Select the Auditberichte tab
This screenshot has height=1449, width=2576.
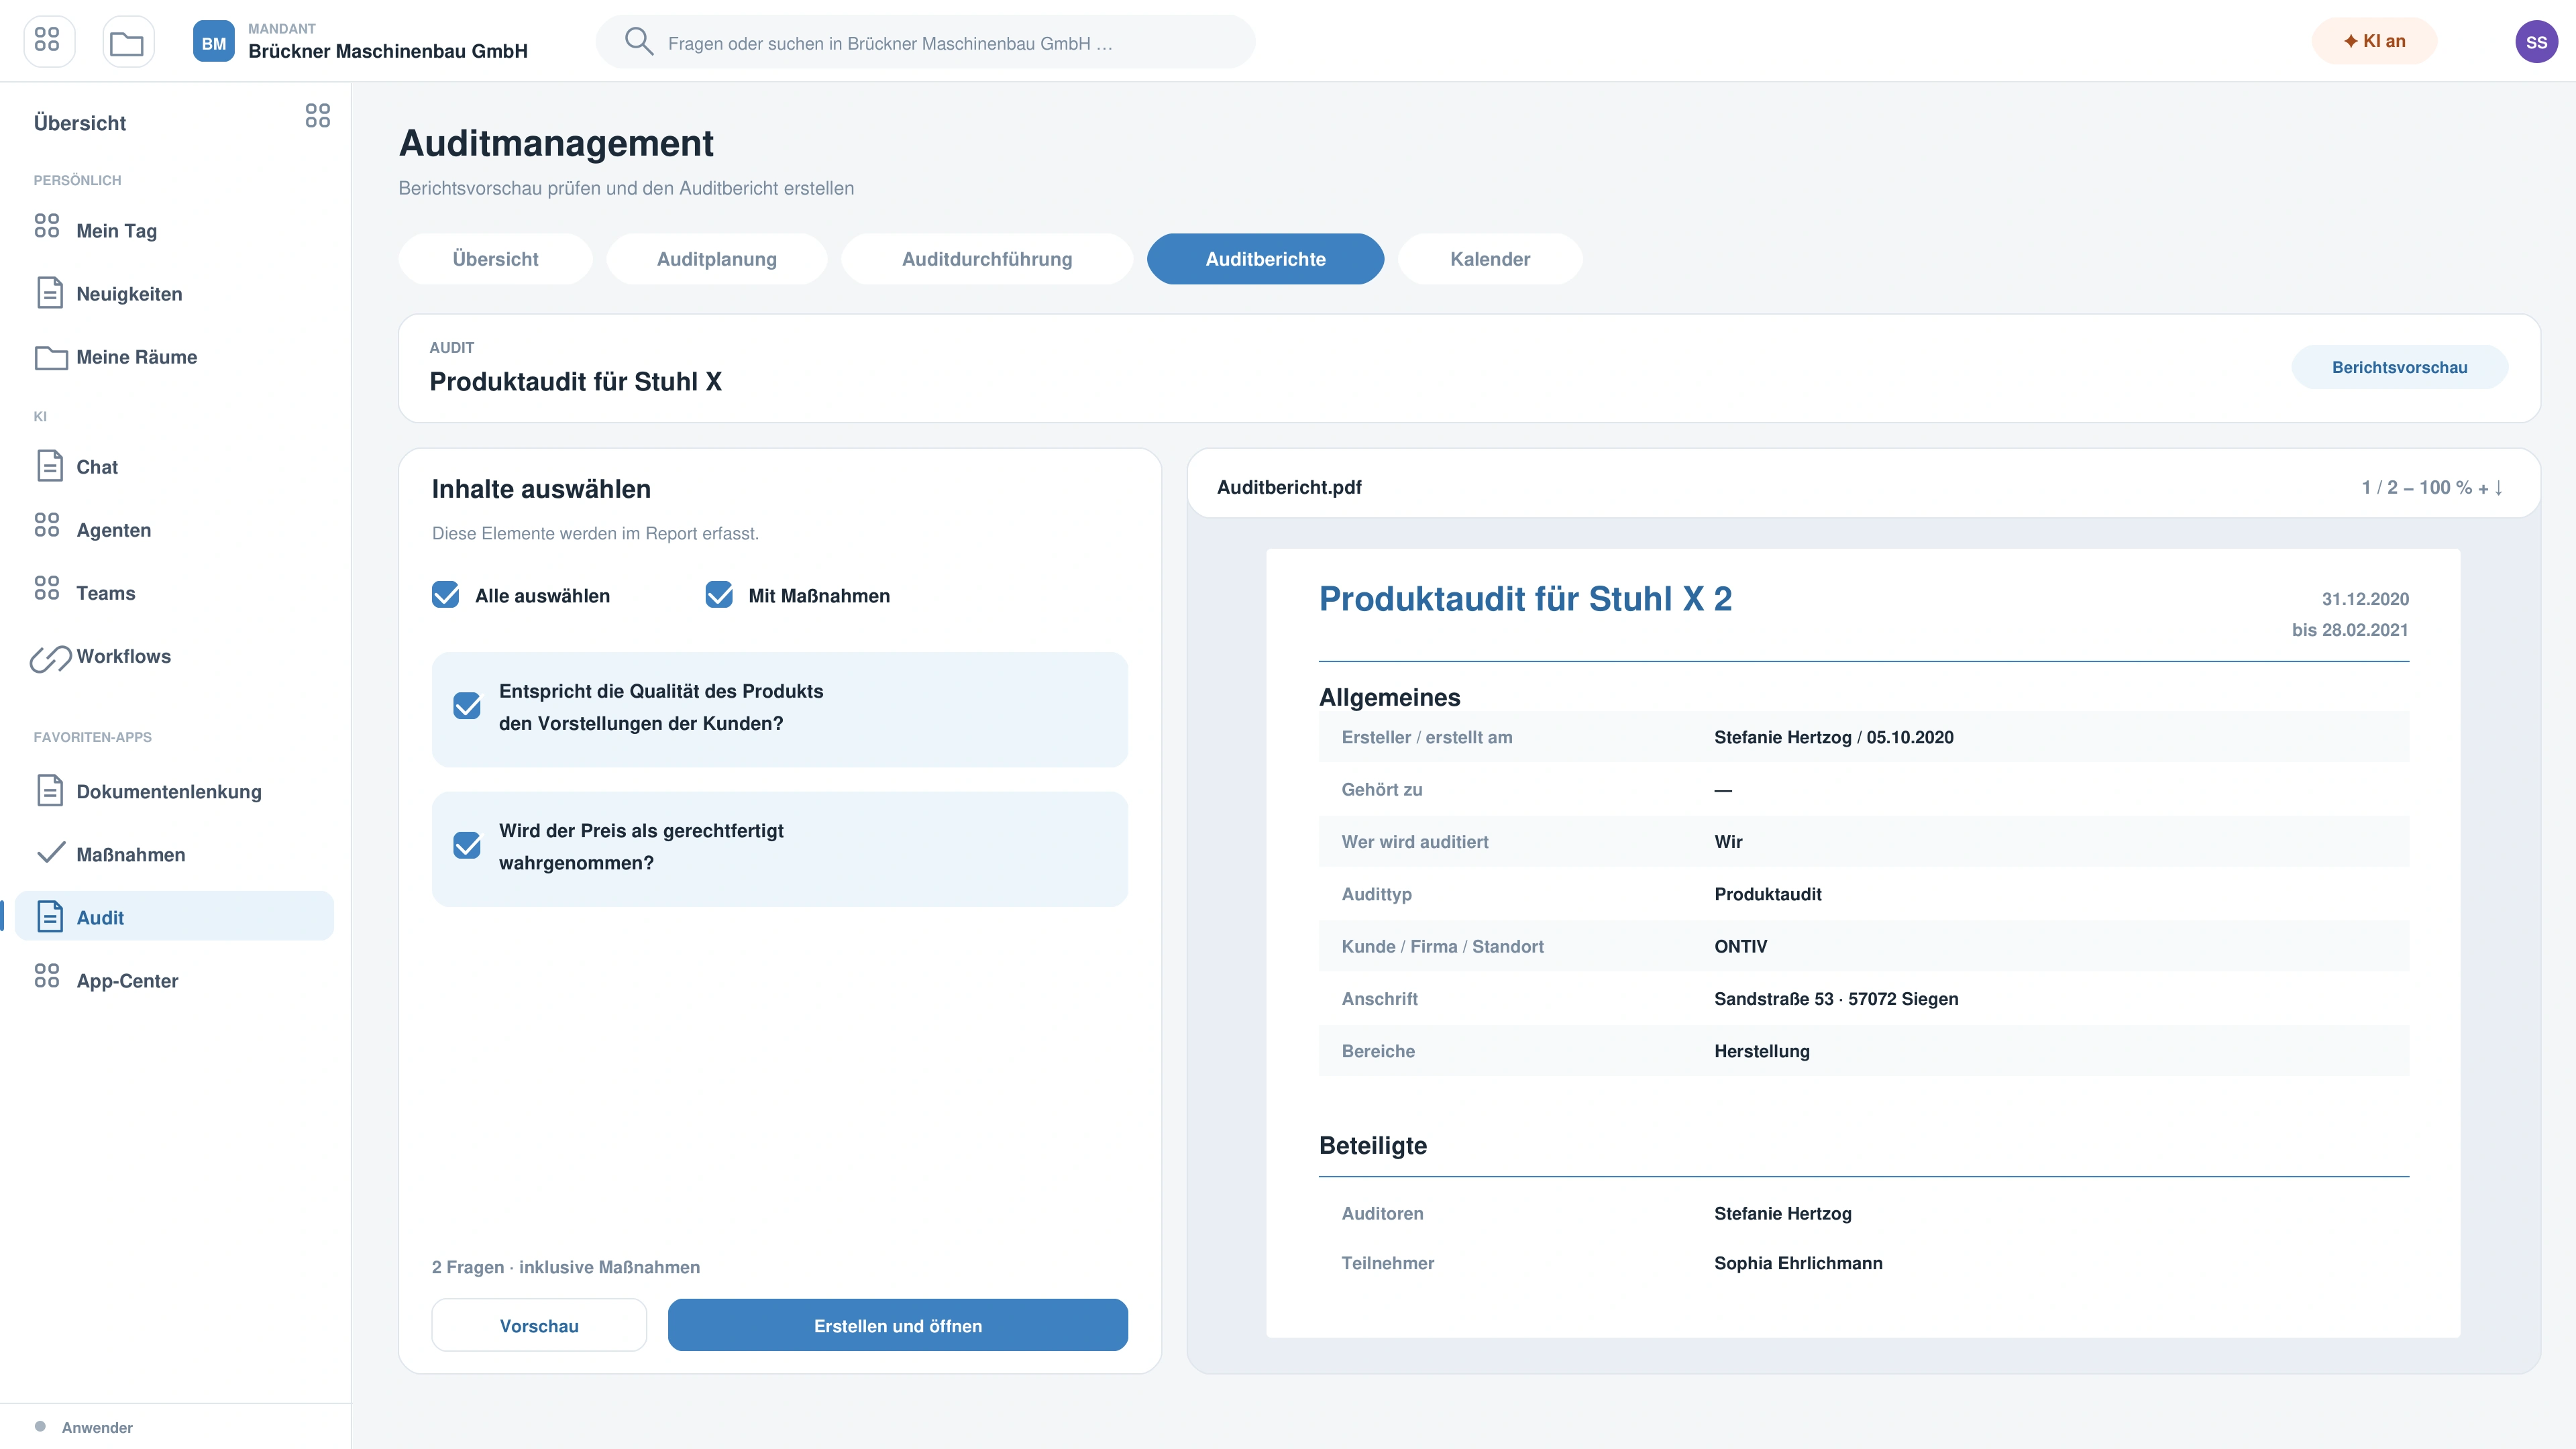tap(1265, 259)
